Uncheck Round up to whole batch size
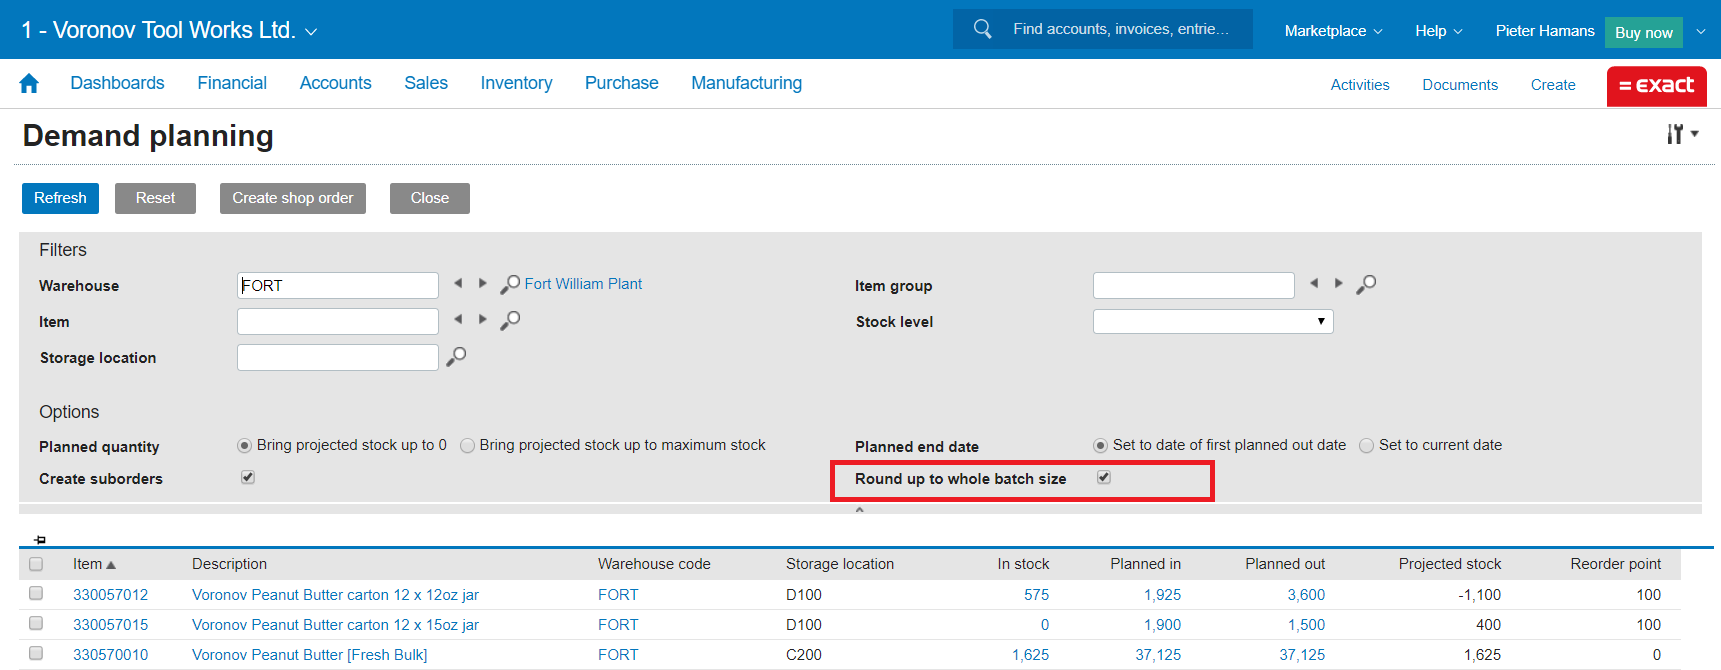Viewport: 1721px width, 670px height. click(1104, 477)
